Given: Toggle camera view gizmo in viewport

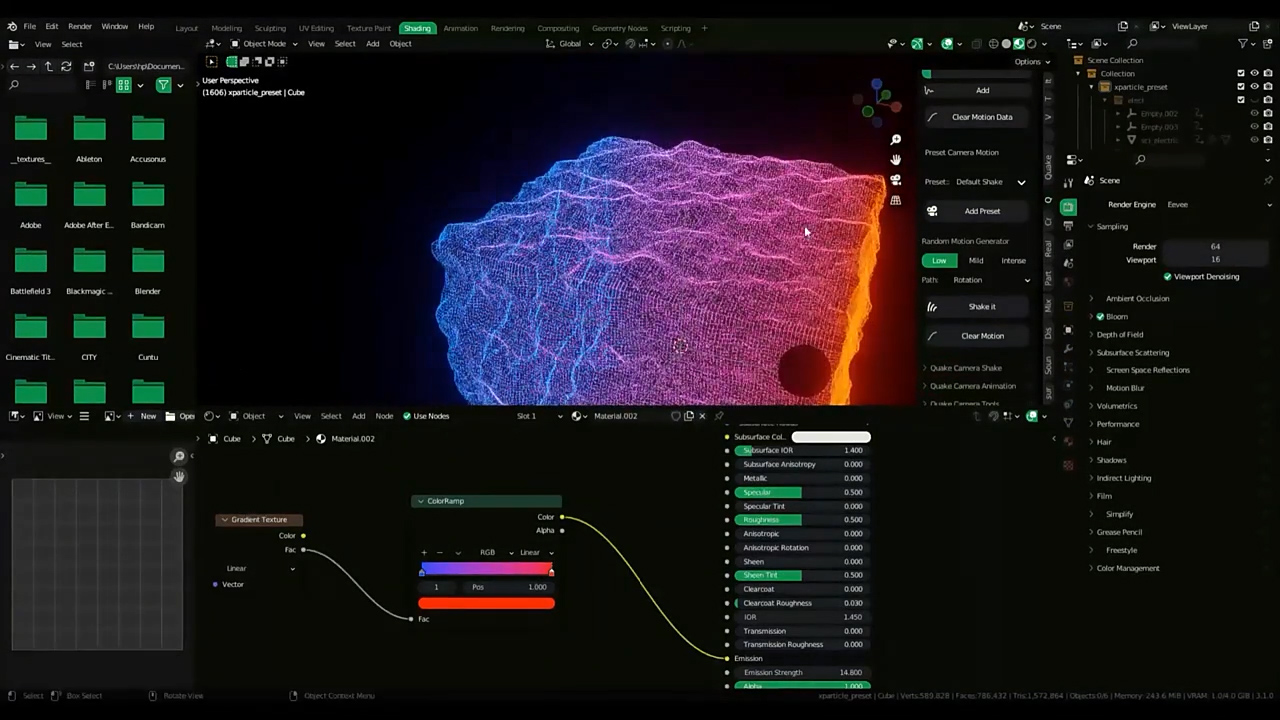Looking at the screenshot, I should (895, 180).
